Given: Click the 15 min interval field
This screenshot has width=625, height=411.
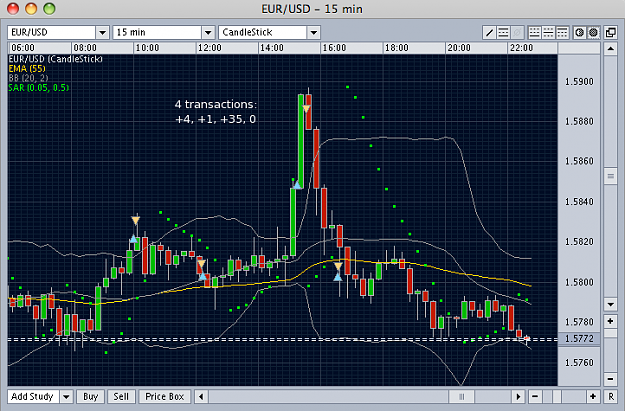Looking at the screenshot, I should 157,33.
